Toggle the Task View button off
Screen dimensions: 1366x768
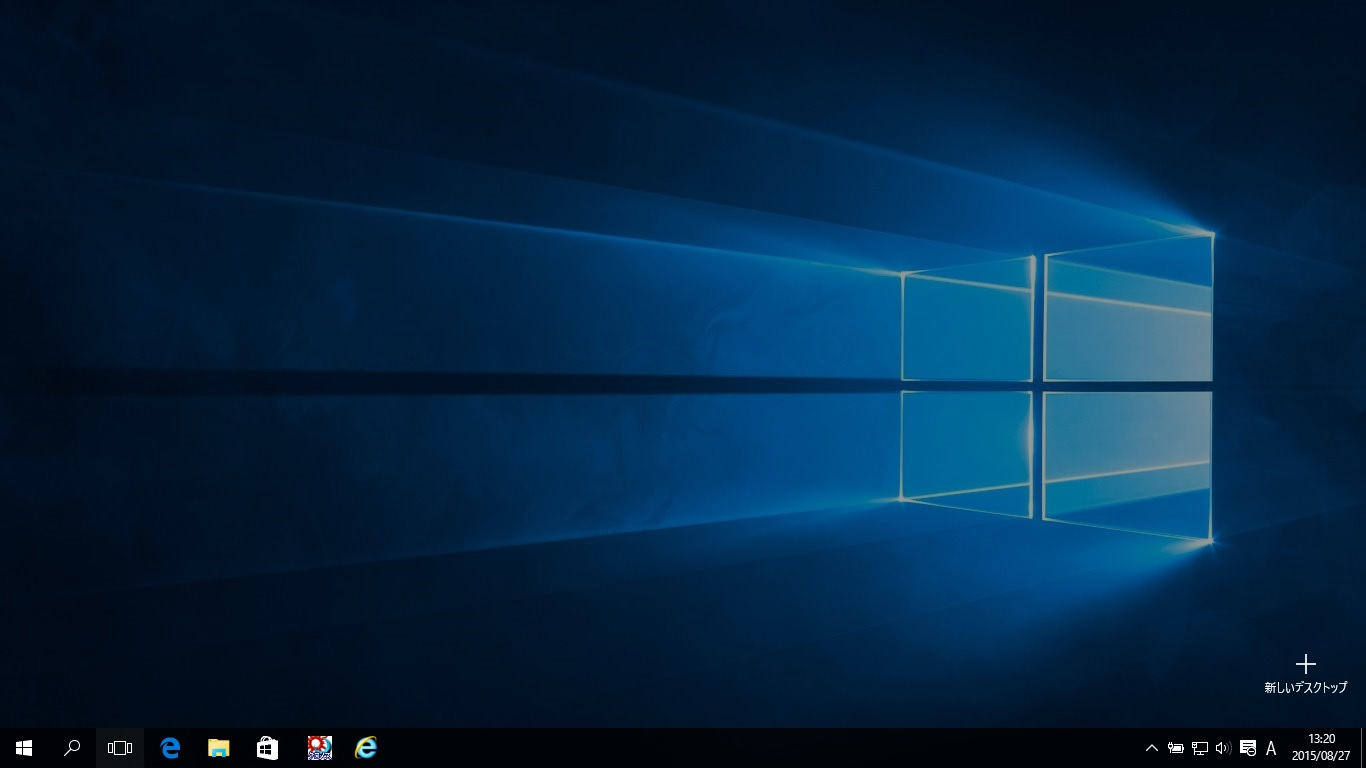[120, 748]
